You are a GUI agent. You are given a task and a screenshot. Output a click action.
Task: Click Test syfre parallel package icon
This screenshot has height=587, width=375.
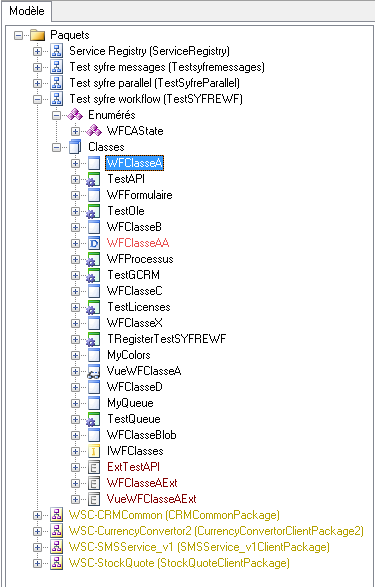(x=56, y=83)
